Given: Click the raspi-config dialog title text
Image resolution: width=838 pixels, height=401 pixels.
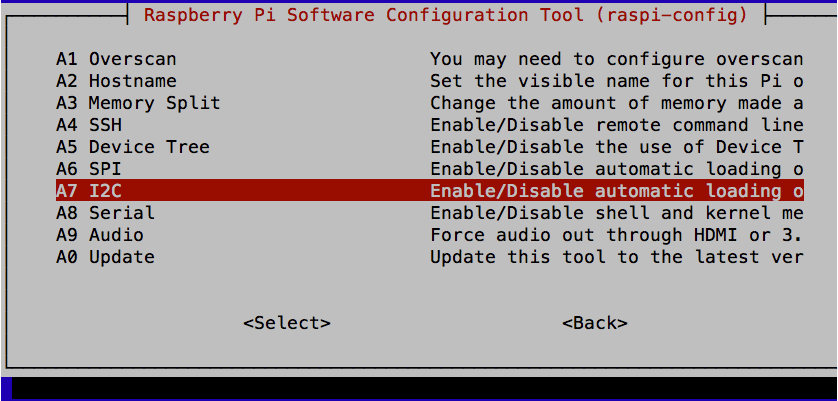Looking at the screenshot, I should pos(445,15).
